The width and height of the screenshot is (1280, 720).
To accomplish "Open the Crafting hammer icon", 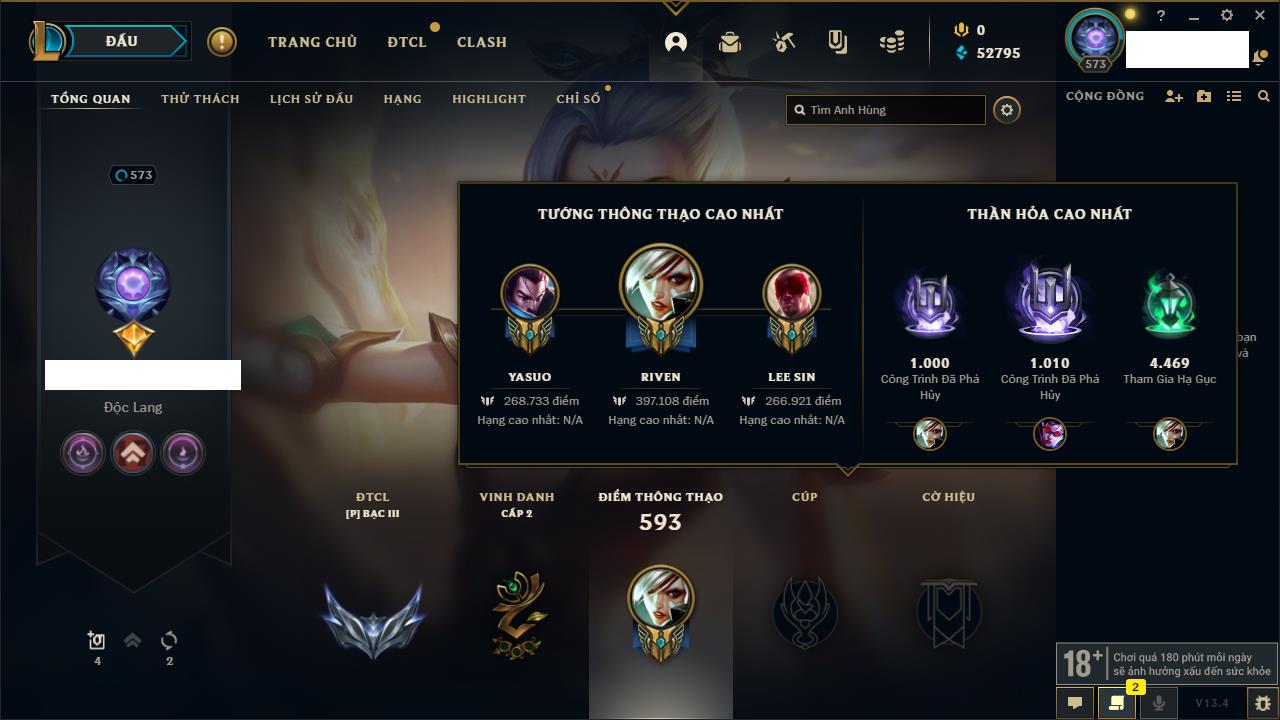I will coord(784,42).
